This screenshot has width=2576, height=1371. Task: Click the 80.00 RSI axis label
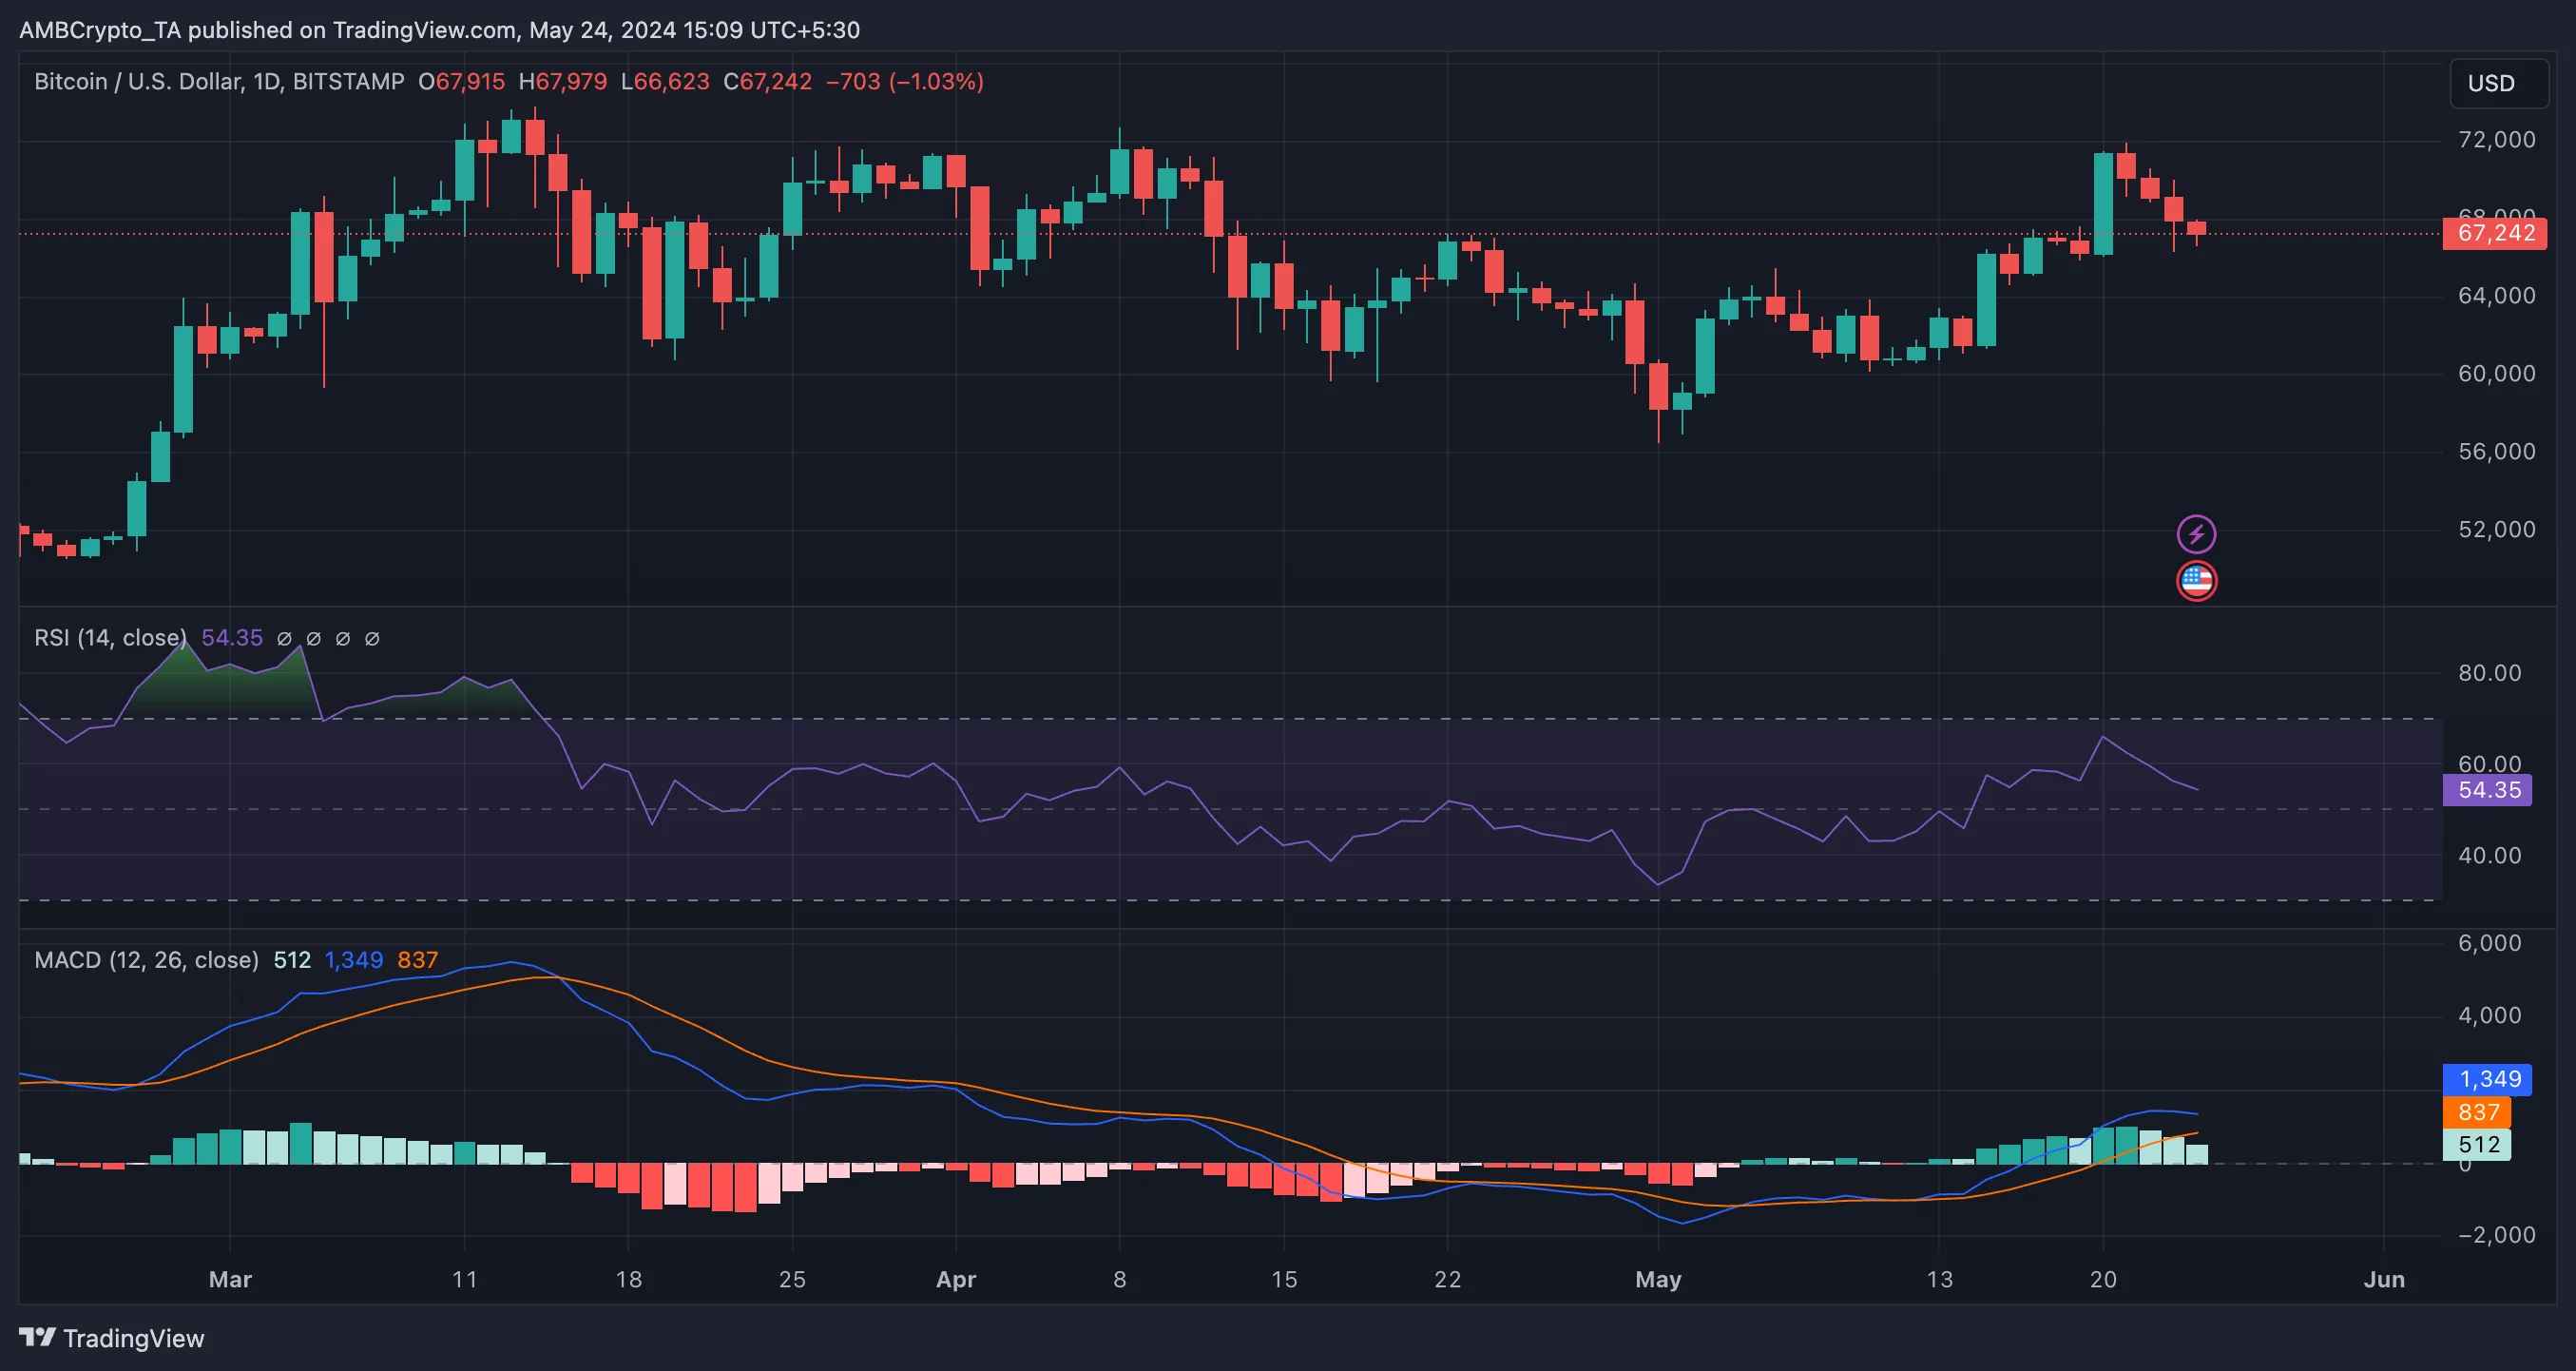pyautogui.click(x=2490, y=673)
